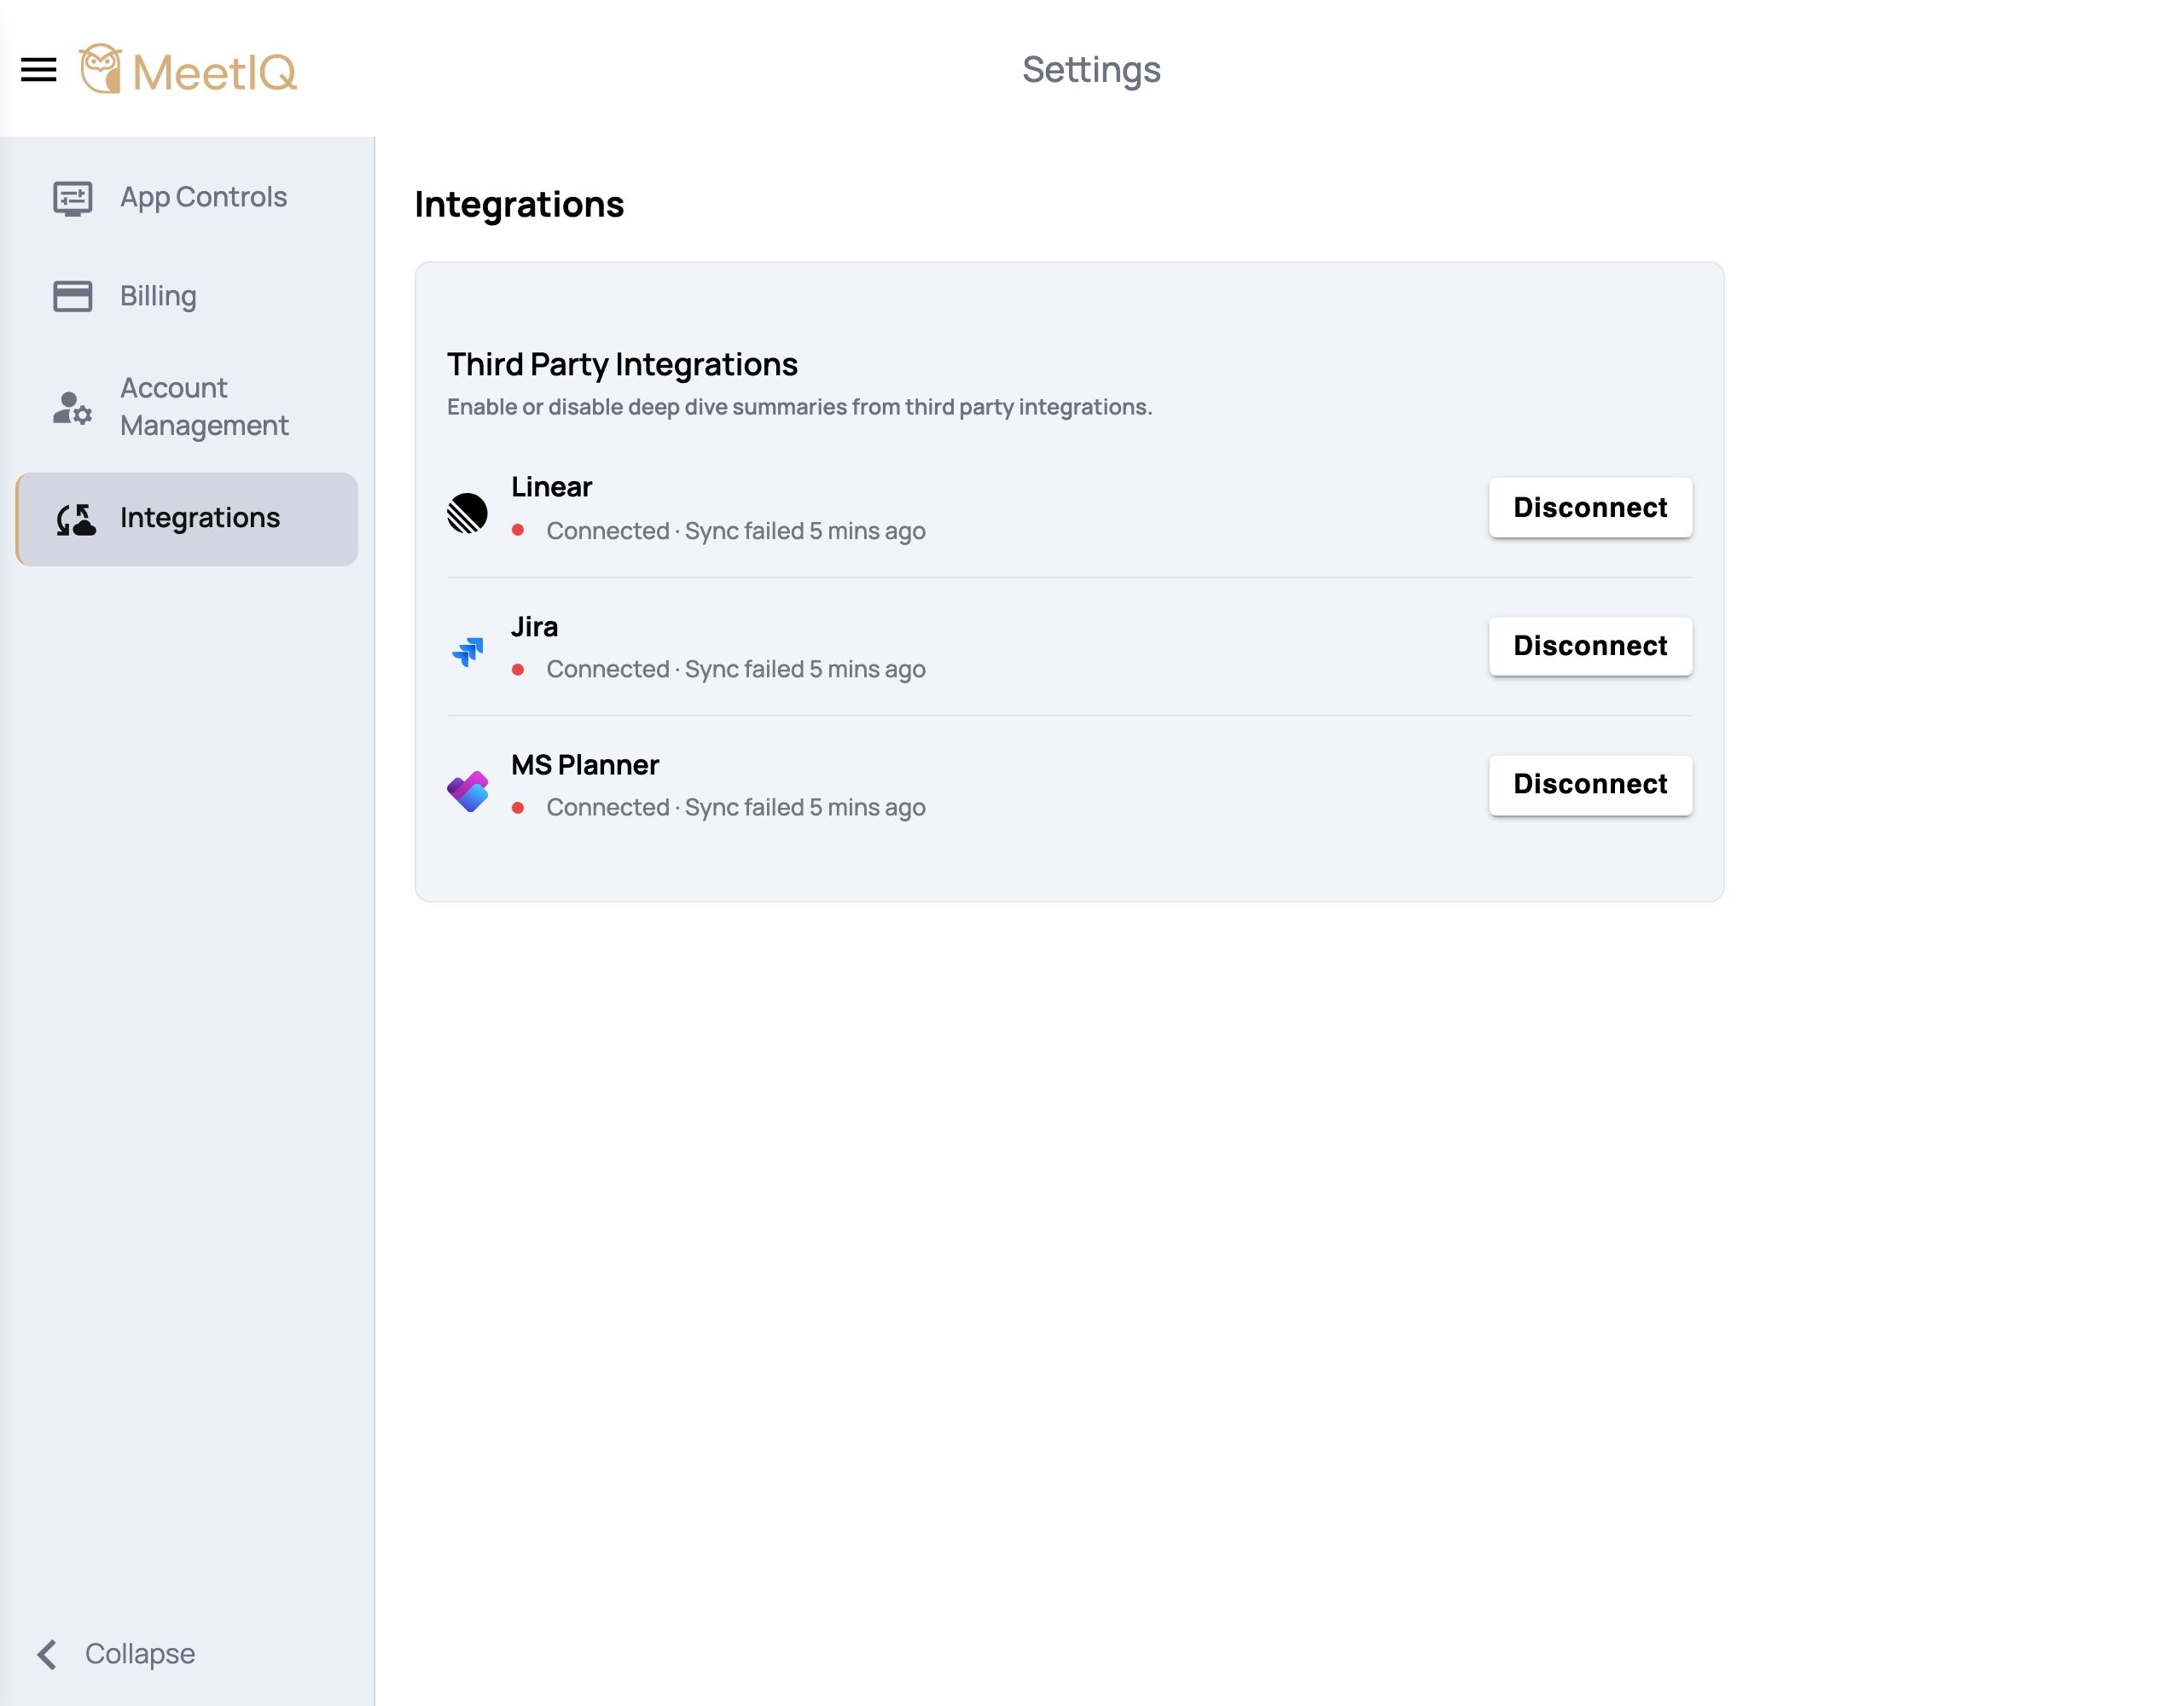
Task: Click the Third Party Integrations heading
Action: coord(622,364)
